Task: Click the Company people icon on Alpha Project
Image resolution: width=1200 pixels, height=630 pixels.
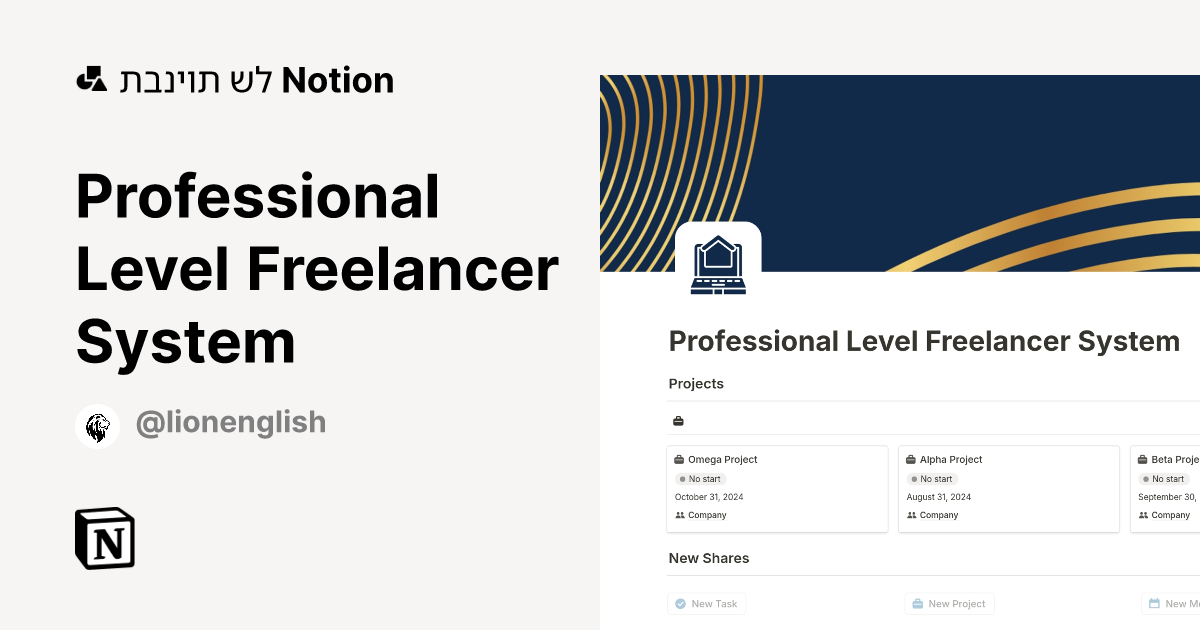Action: (911, 515)
